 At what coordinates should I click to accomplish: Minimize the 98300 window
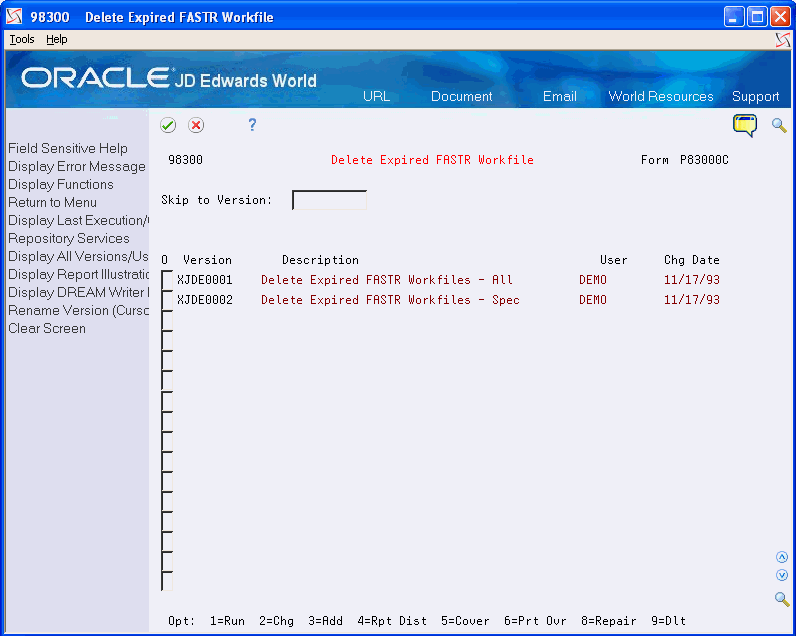point(734,17)
